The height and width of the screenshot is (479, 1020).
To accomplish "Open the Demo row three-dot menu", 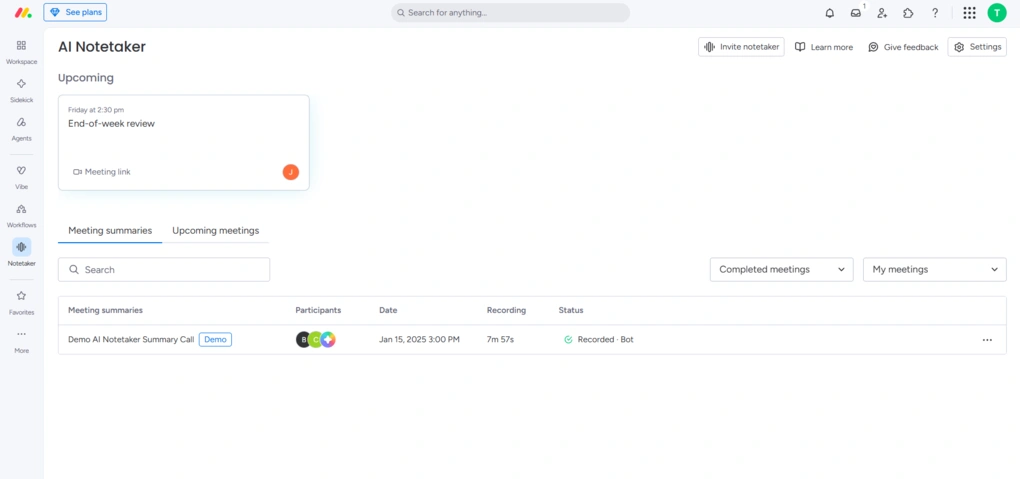I will [x=987, y=340].
